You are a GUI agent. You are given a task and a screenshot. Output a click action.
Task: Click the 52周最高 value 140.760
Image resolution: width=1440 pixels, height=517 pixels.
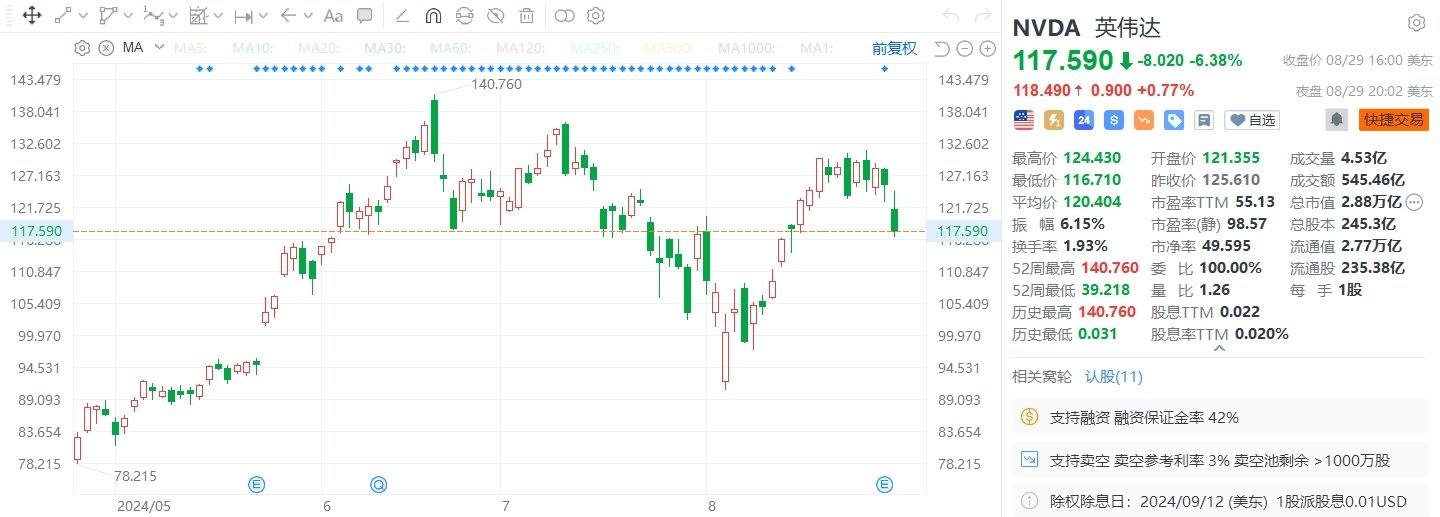click(x=1110, y=268)
